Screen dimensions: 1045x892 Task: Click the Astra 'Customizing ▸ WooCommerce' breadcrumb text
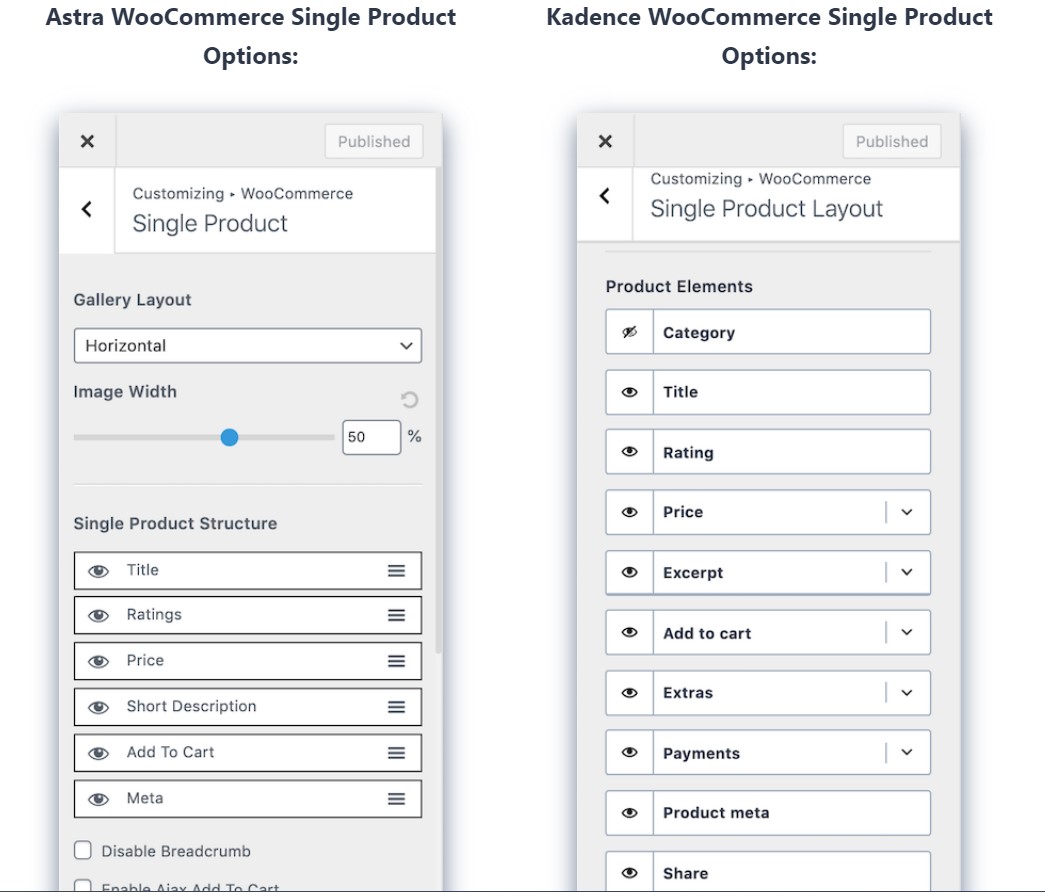tap(243, 193)
